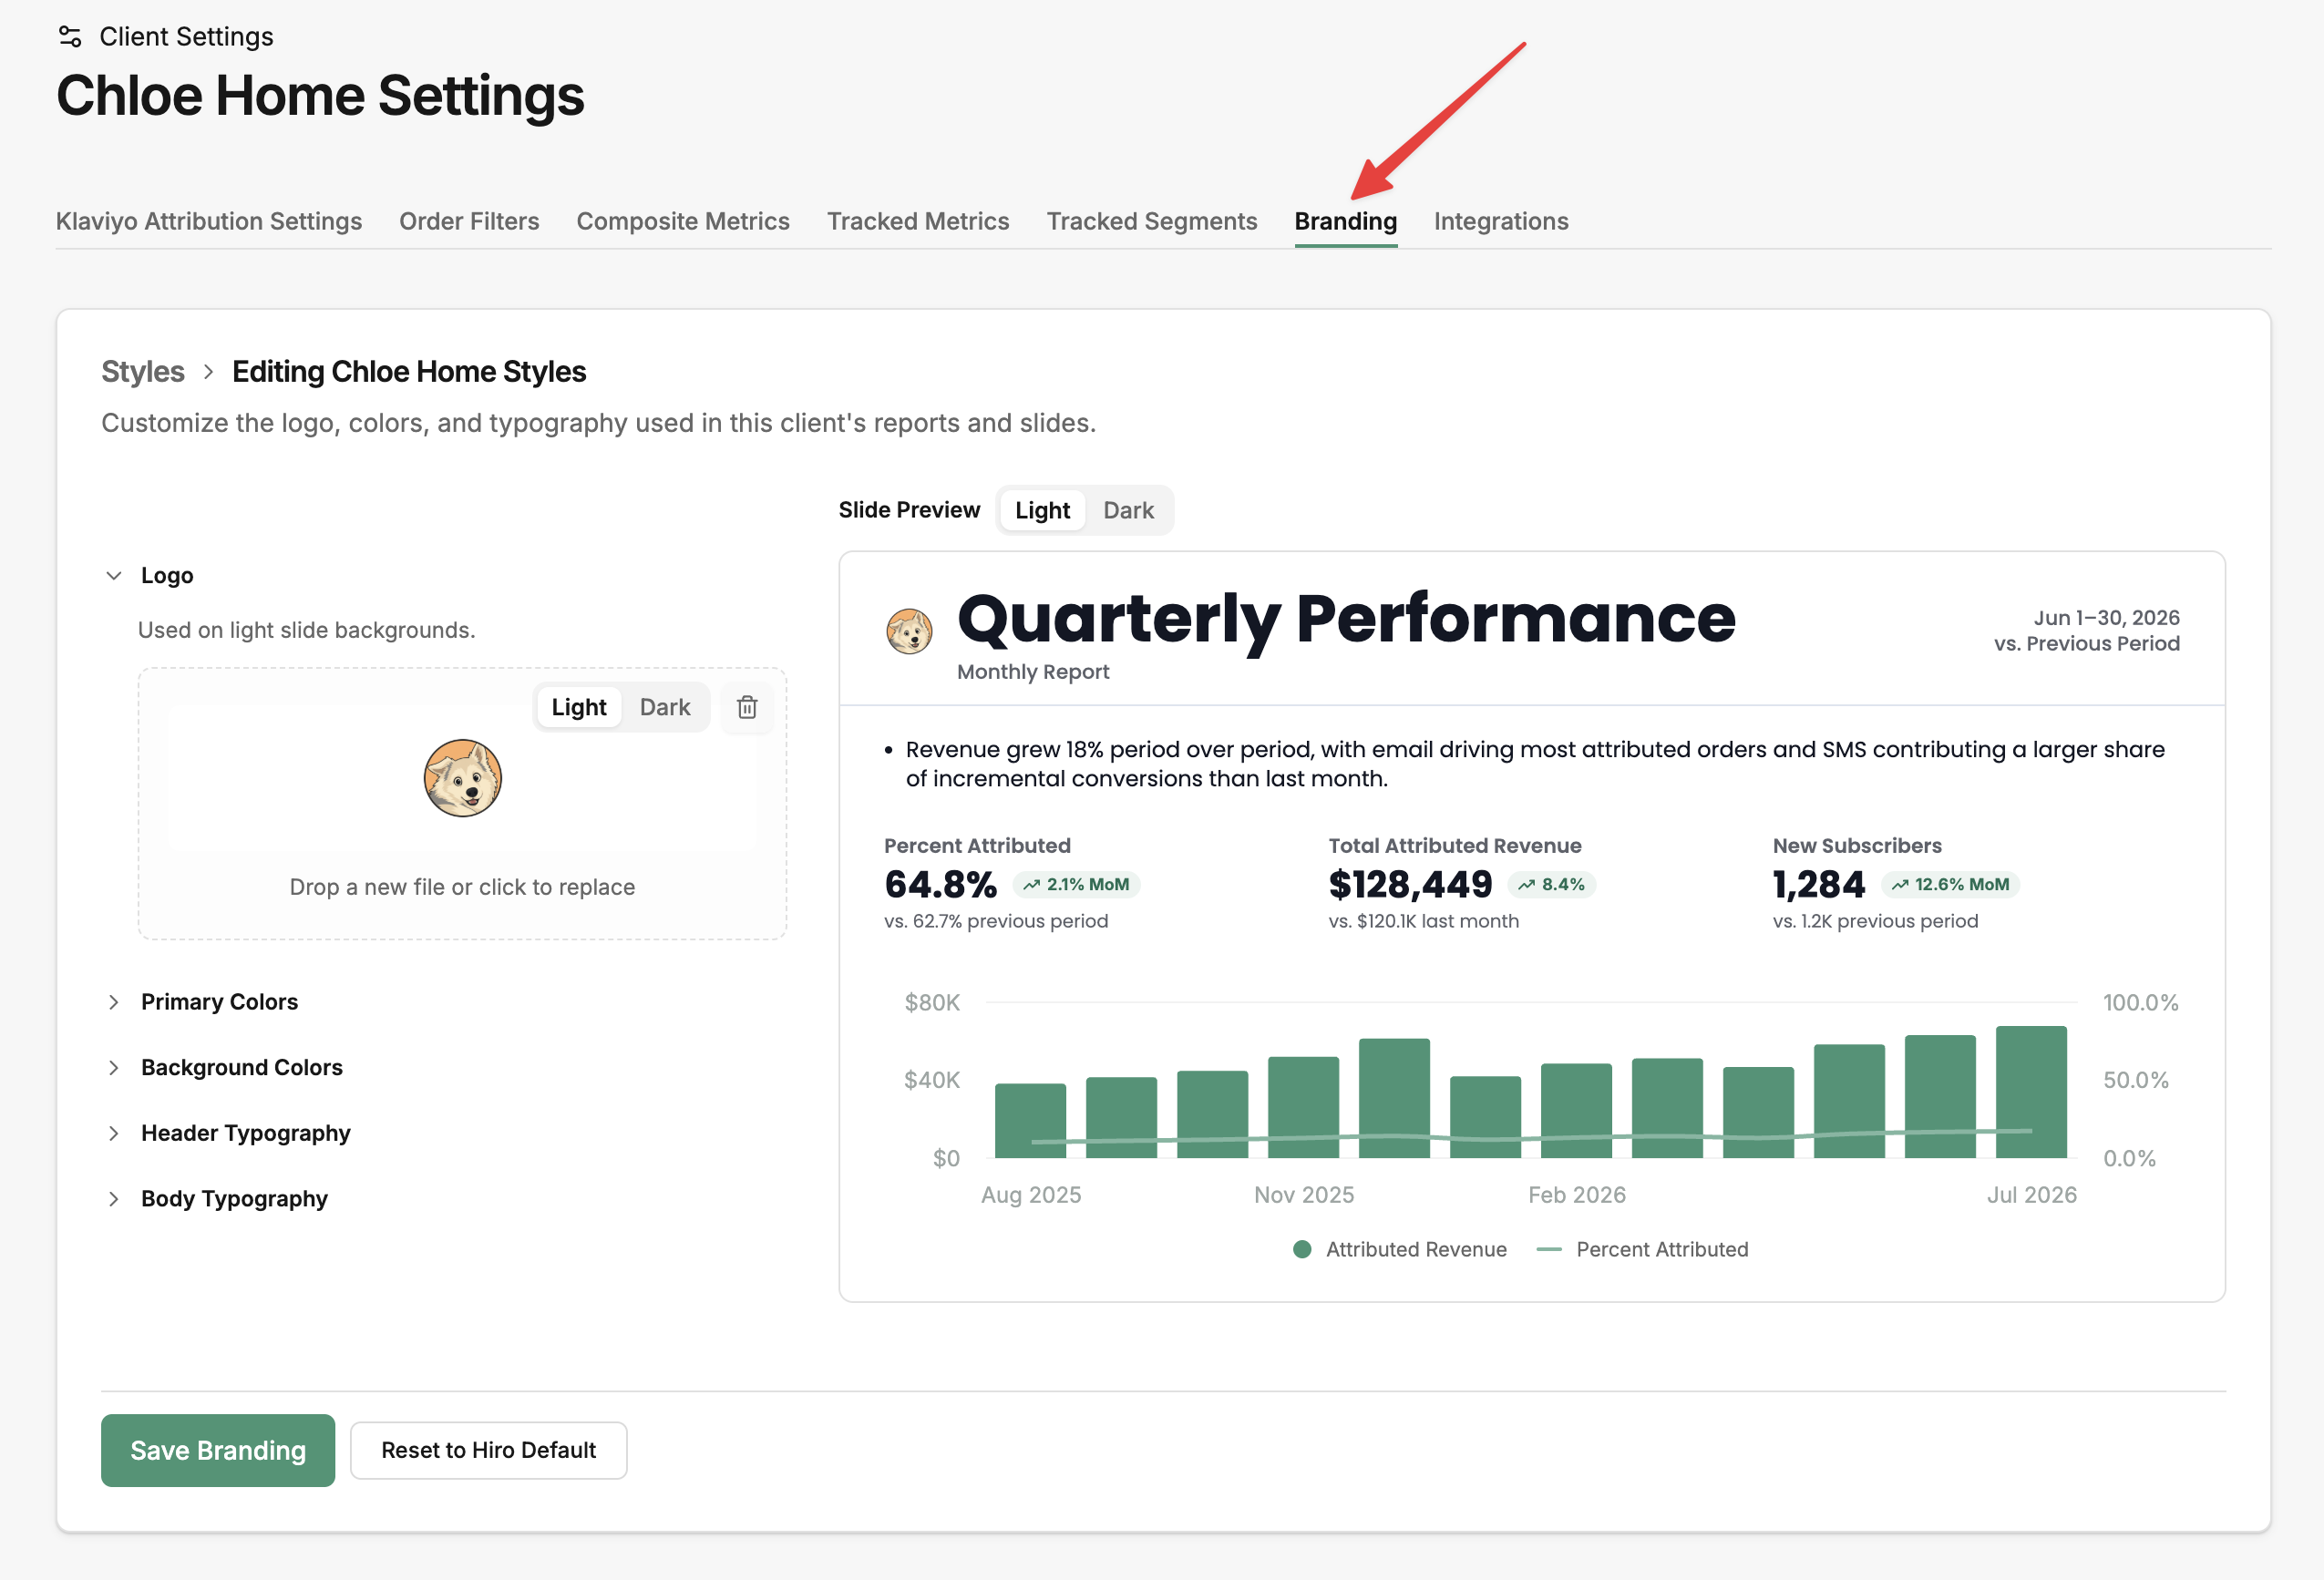Click the 12.6% MoM trend badge

coord(1950,885)
